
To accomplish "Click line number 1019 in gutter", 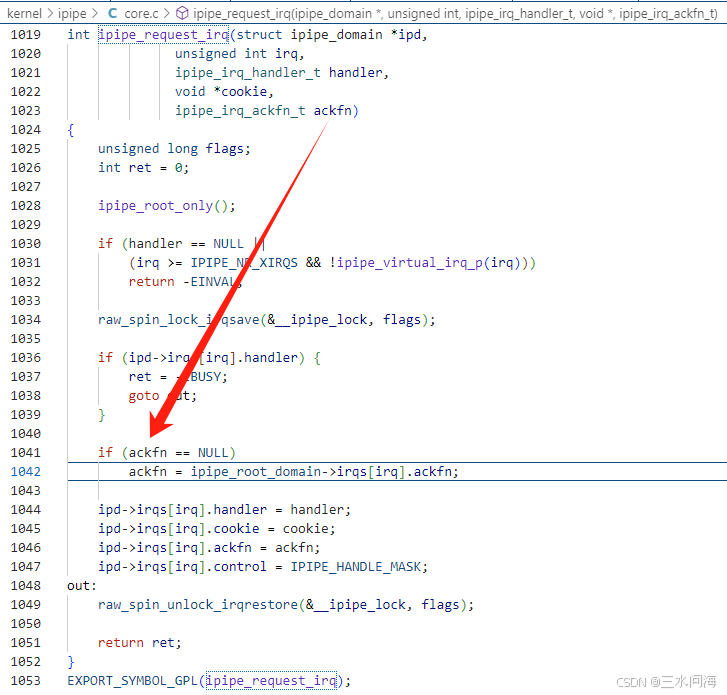I will click(26, 35).
